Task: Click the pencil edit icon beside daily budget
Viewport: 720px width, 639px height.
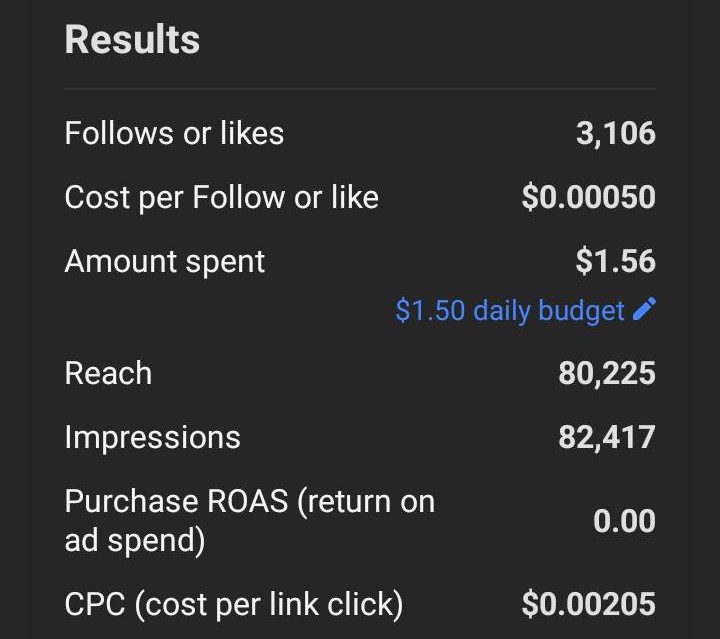Action: [x=645, y=310]
